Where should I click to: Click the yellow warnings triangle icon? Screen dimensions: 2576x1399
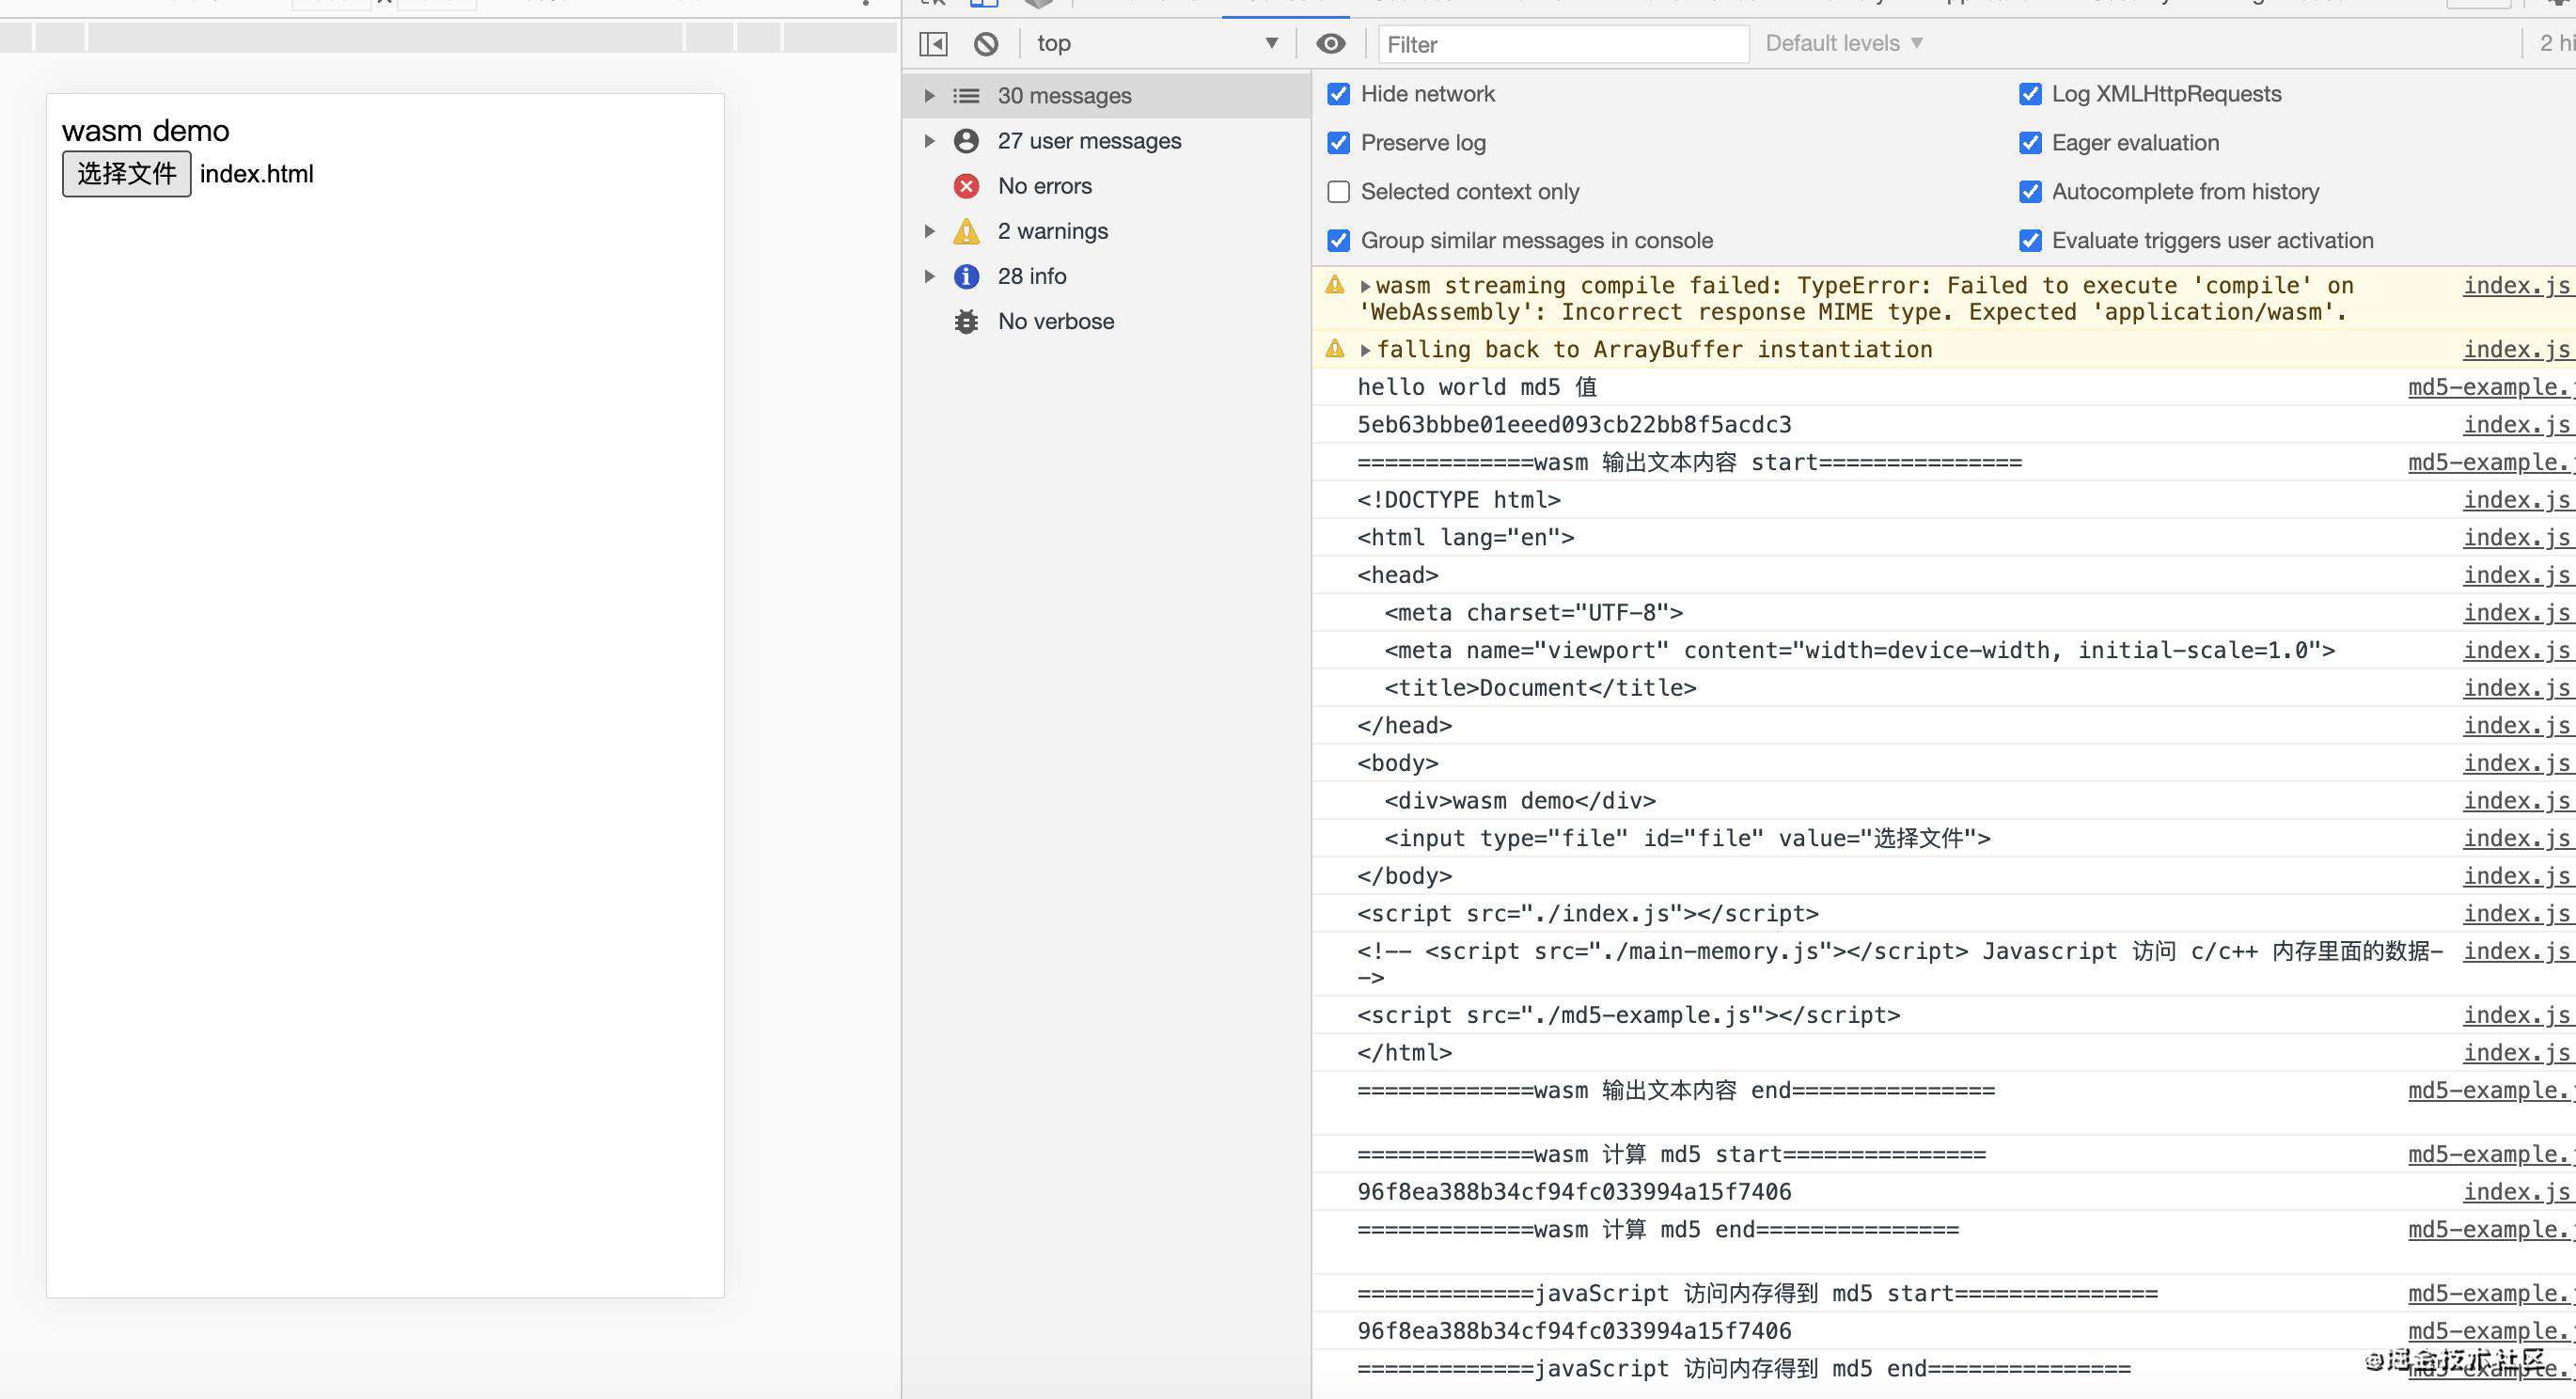point(966,231)
